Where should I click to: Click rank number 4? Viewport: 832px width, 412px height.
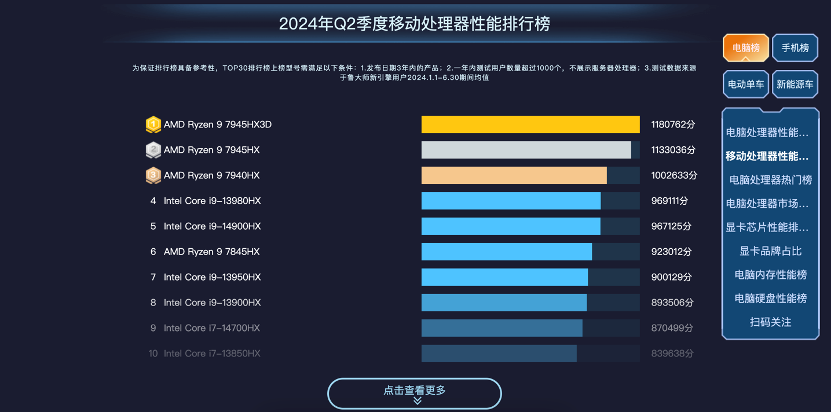pos(153,201)
